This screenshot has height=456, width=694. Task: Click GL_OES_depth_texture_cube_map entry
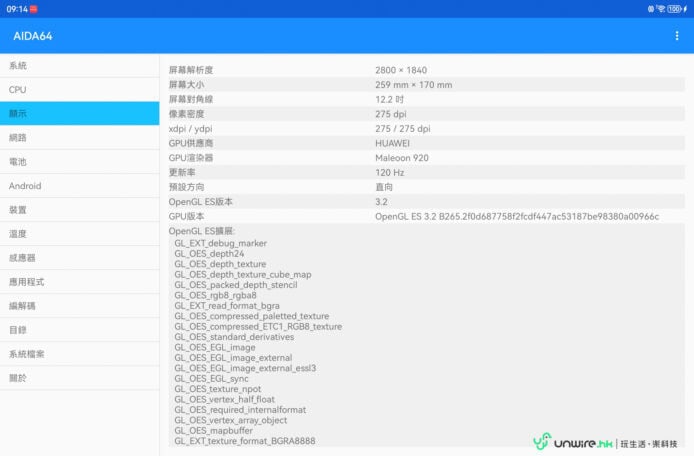pyautogui.click(x=243, y=274)
